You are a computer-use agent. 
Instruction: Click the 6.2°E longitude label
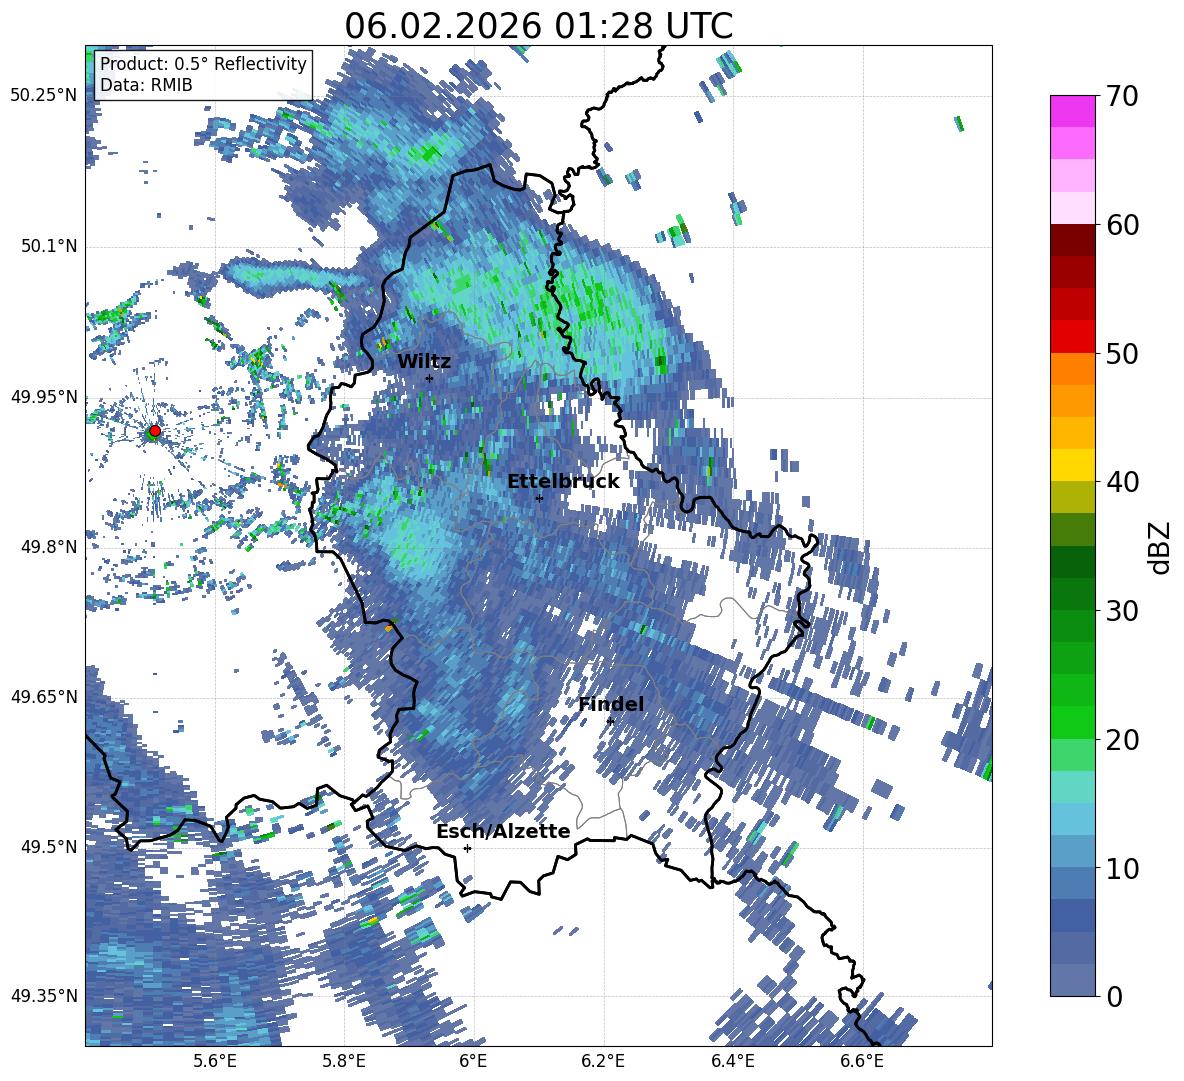(x=603, y=1061)
